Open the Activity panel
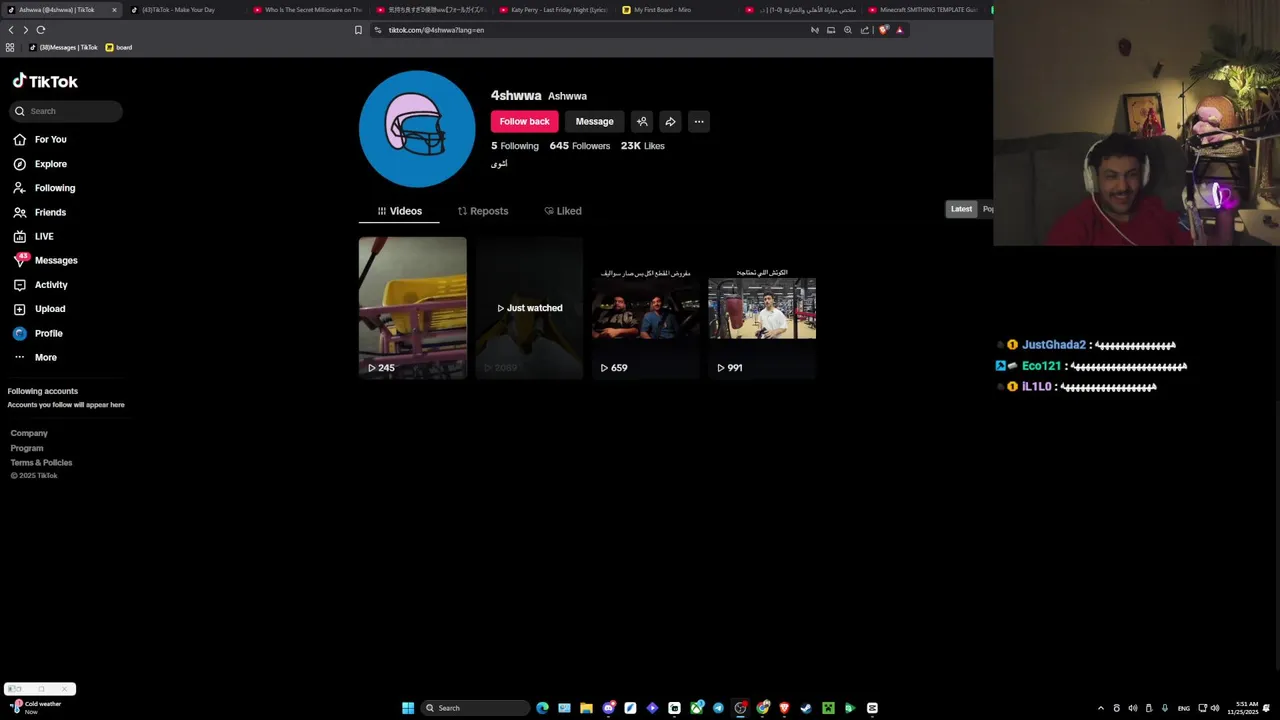The image size is (1280, 720). 41,285
